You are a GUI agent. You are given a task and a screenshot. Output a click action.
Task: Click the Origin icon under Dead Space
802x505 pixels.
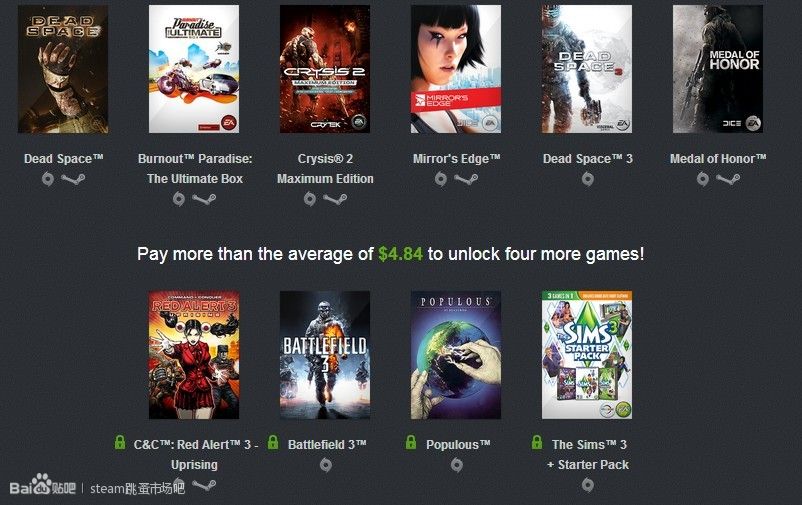(x=48, y=179)
